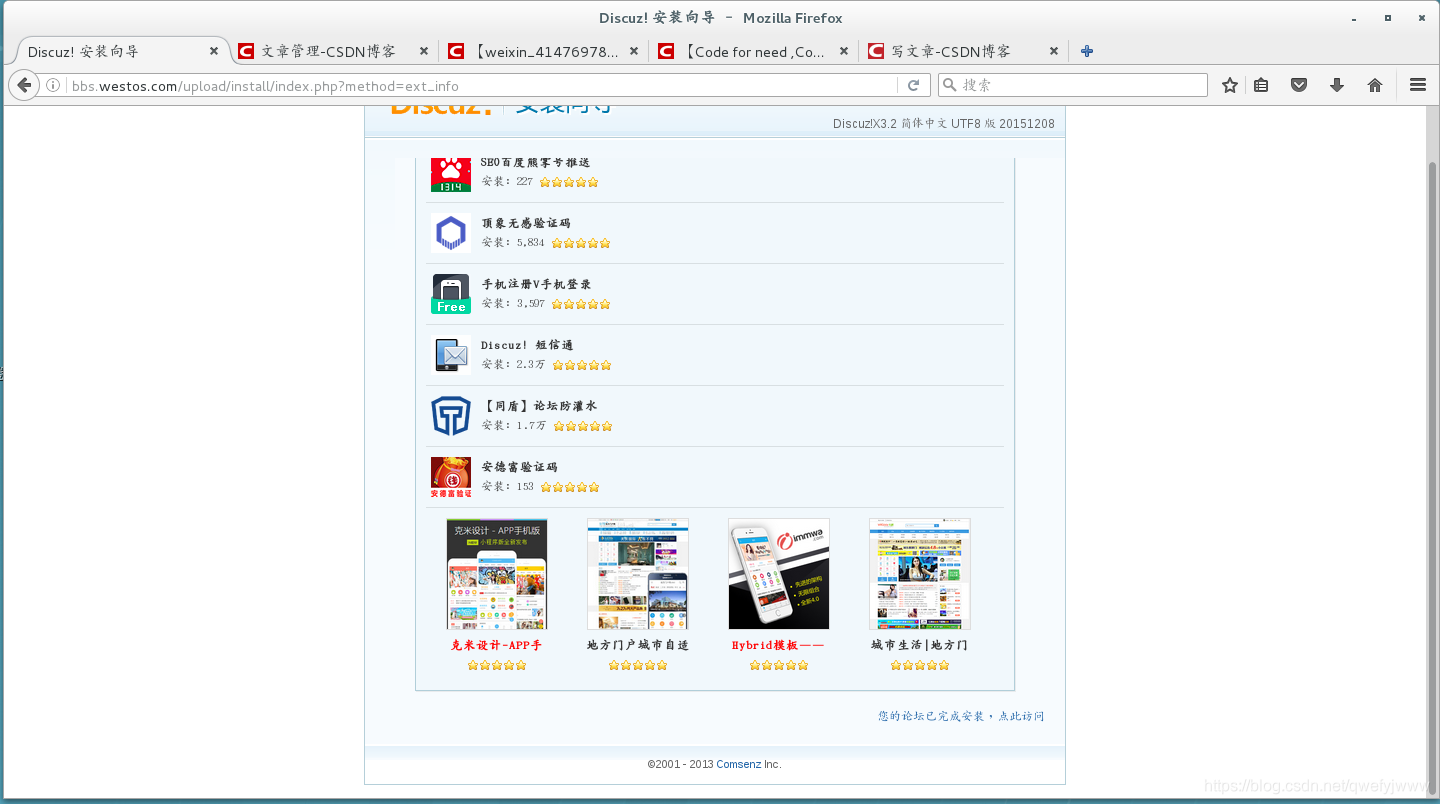Open the 顶象无感验证码 plugin link

(525, 223)
